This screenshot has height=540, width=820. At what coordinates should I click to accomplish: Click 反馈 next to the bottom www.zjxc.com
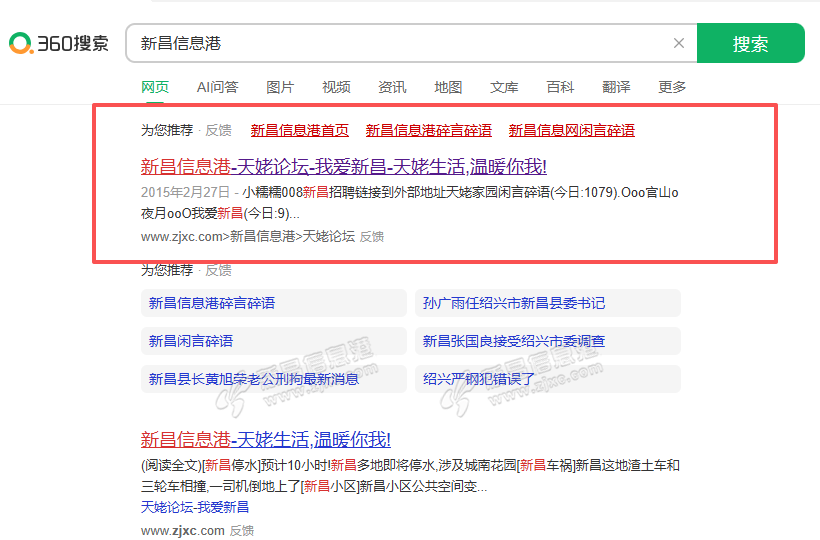(242, 531)
